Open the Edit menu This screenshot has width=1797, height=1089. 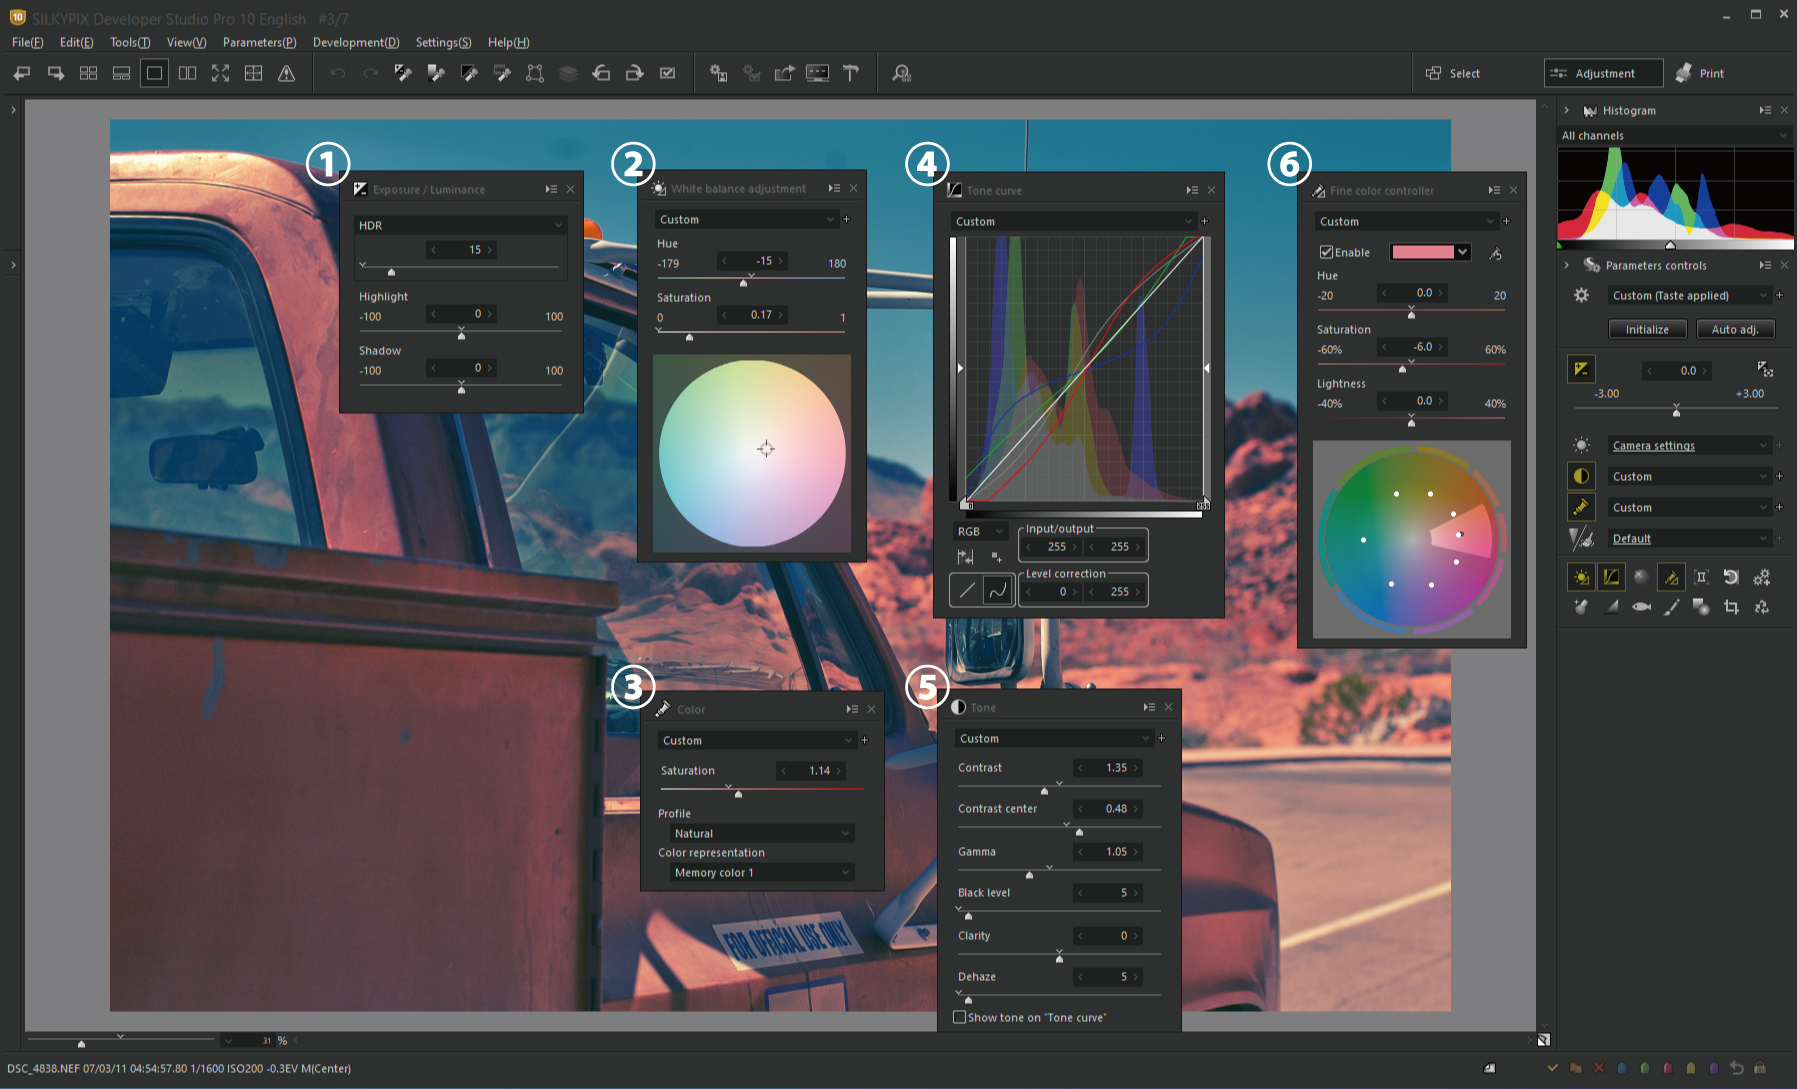point(76,42)
